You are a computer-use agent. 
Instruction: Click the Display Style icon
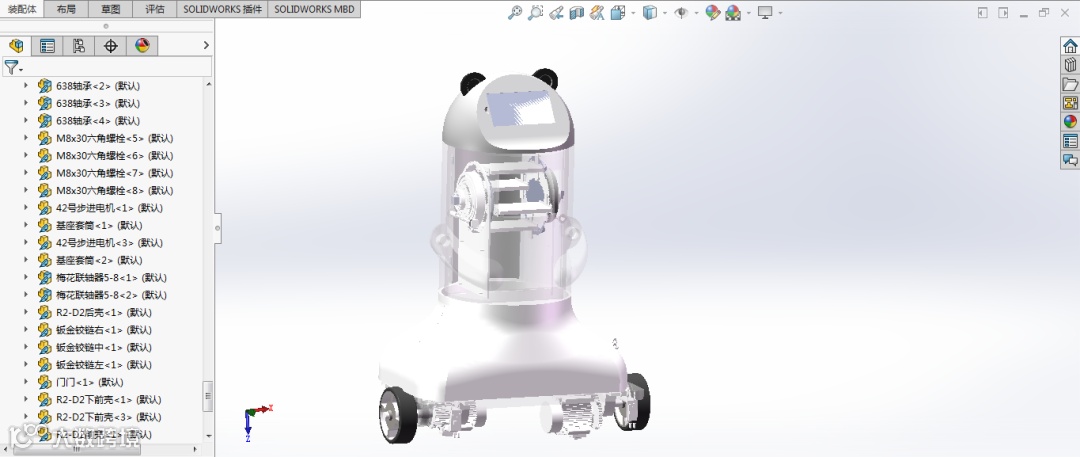(650, 12)
